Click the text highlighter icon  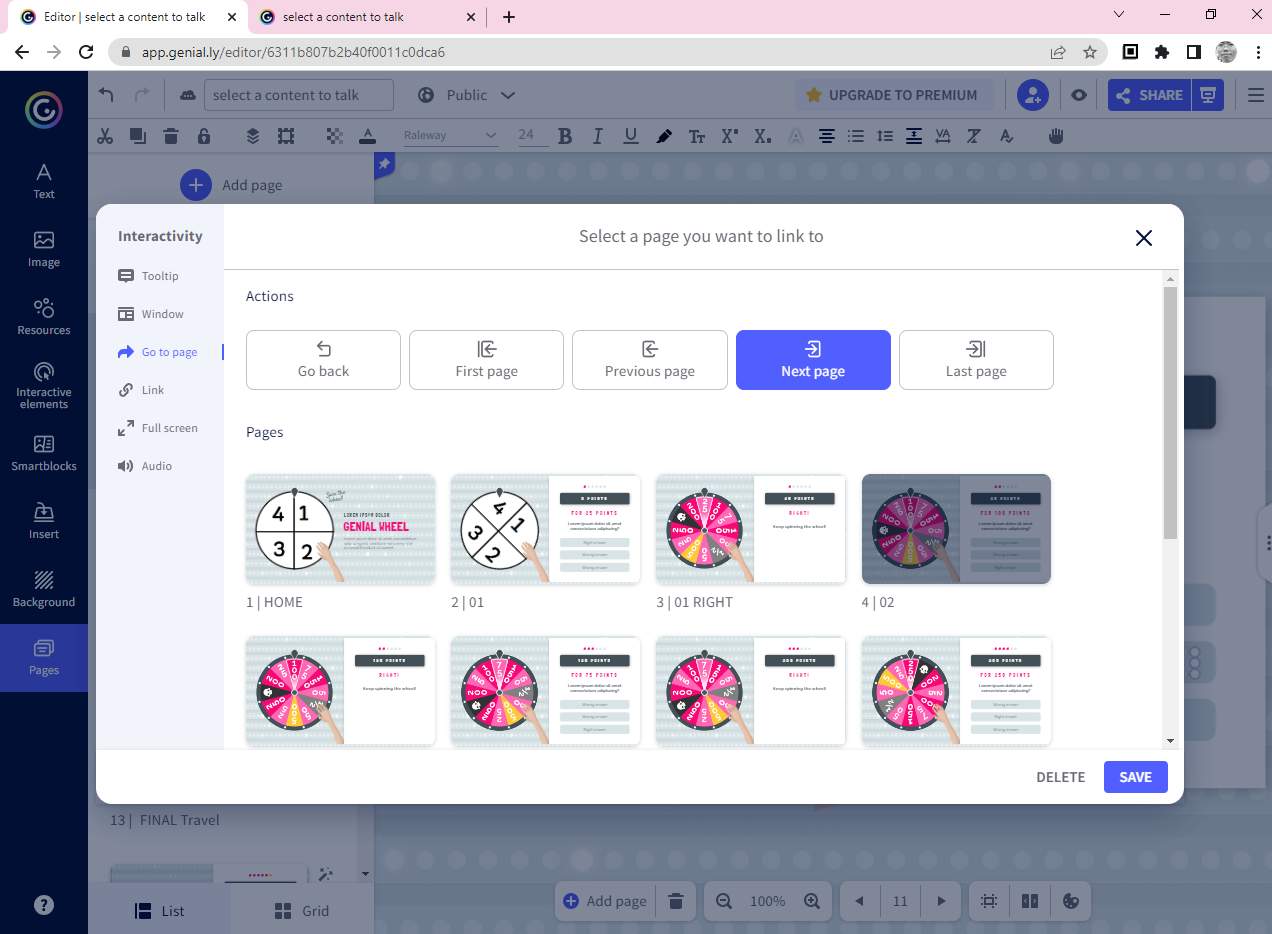point(664,136)
